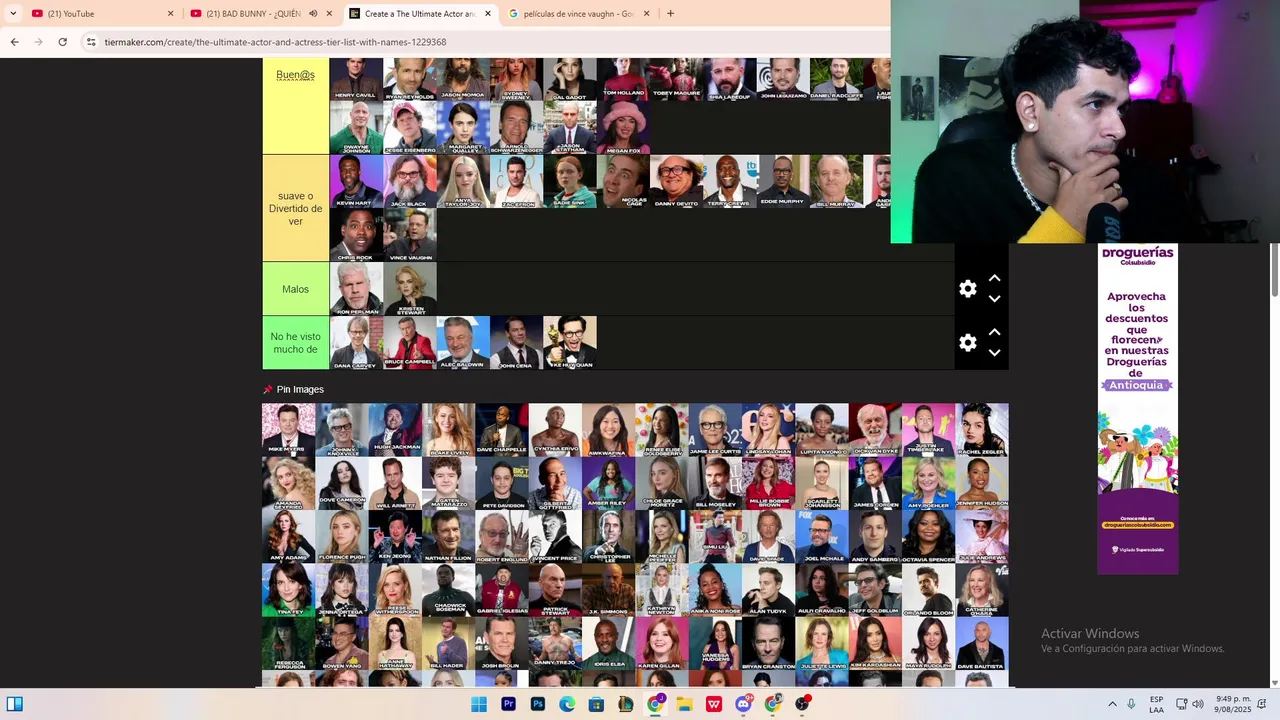Click the pushpin icon beside Pin Images
Screen dimensions: 1280x720
click(x=268, y=390)
